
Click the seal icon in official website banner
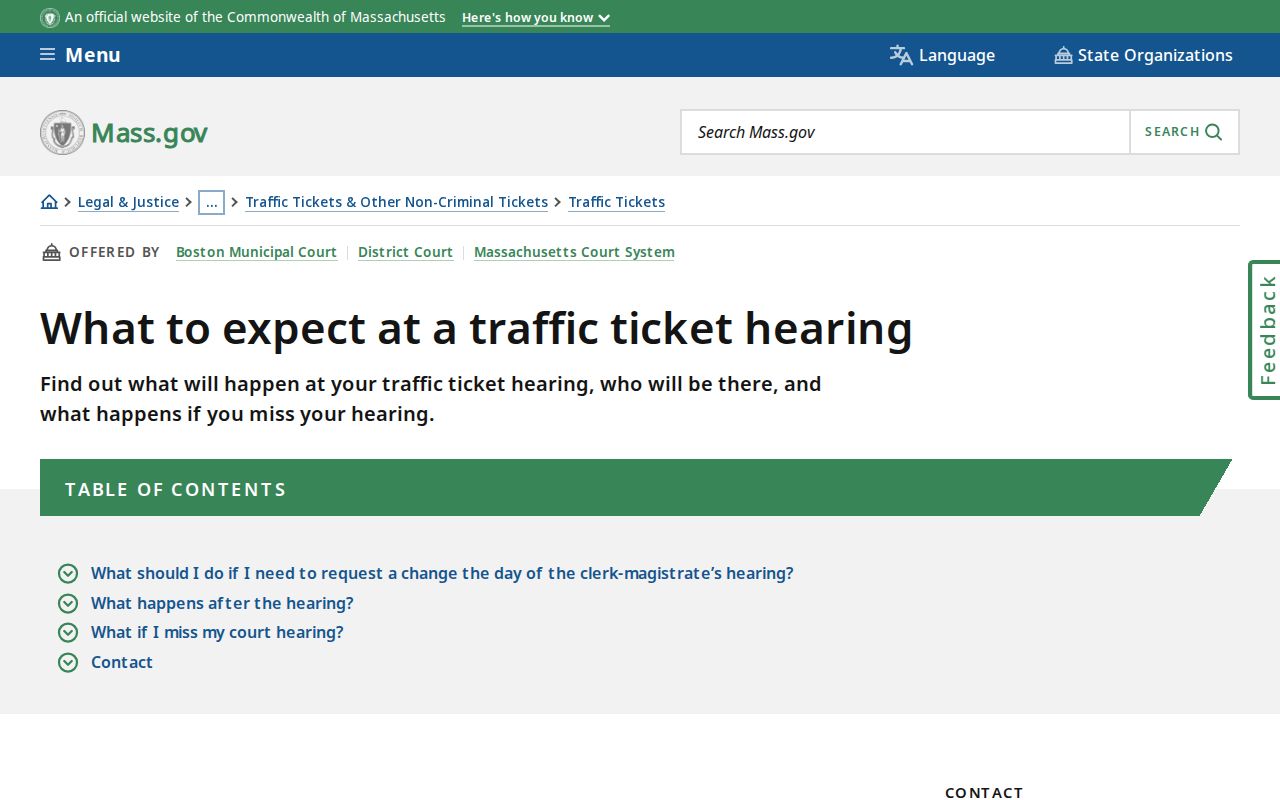click(50, 17)
